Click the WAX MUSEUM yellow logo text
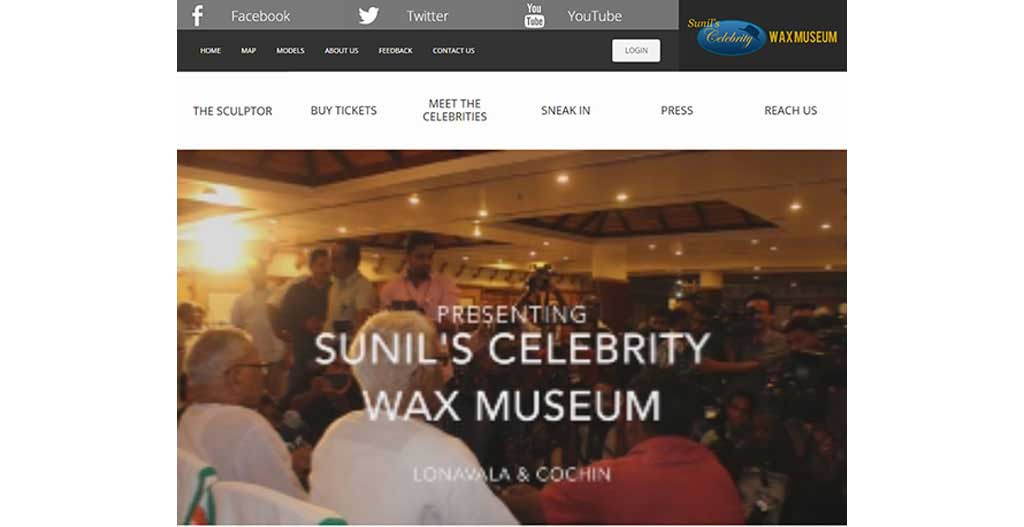This screenshot has height=527, width=1024. tap(803, 37)
